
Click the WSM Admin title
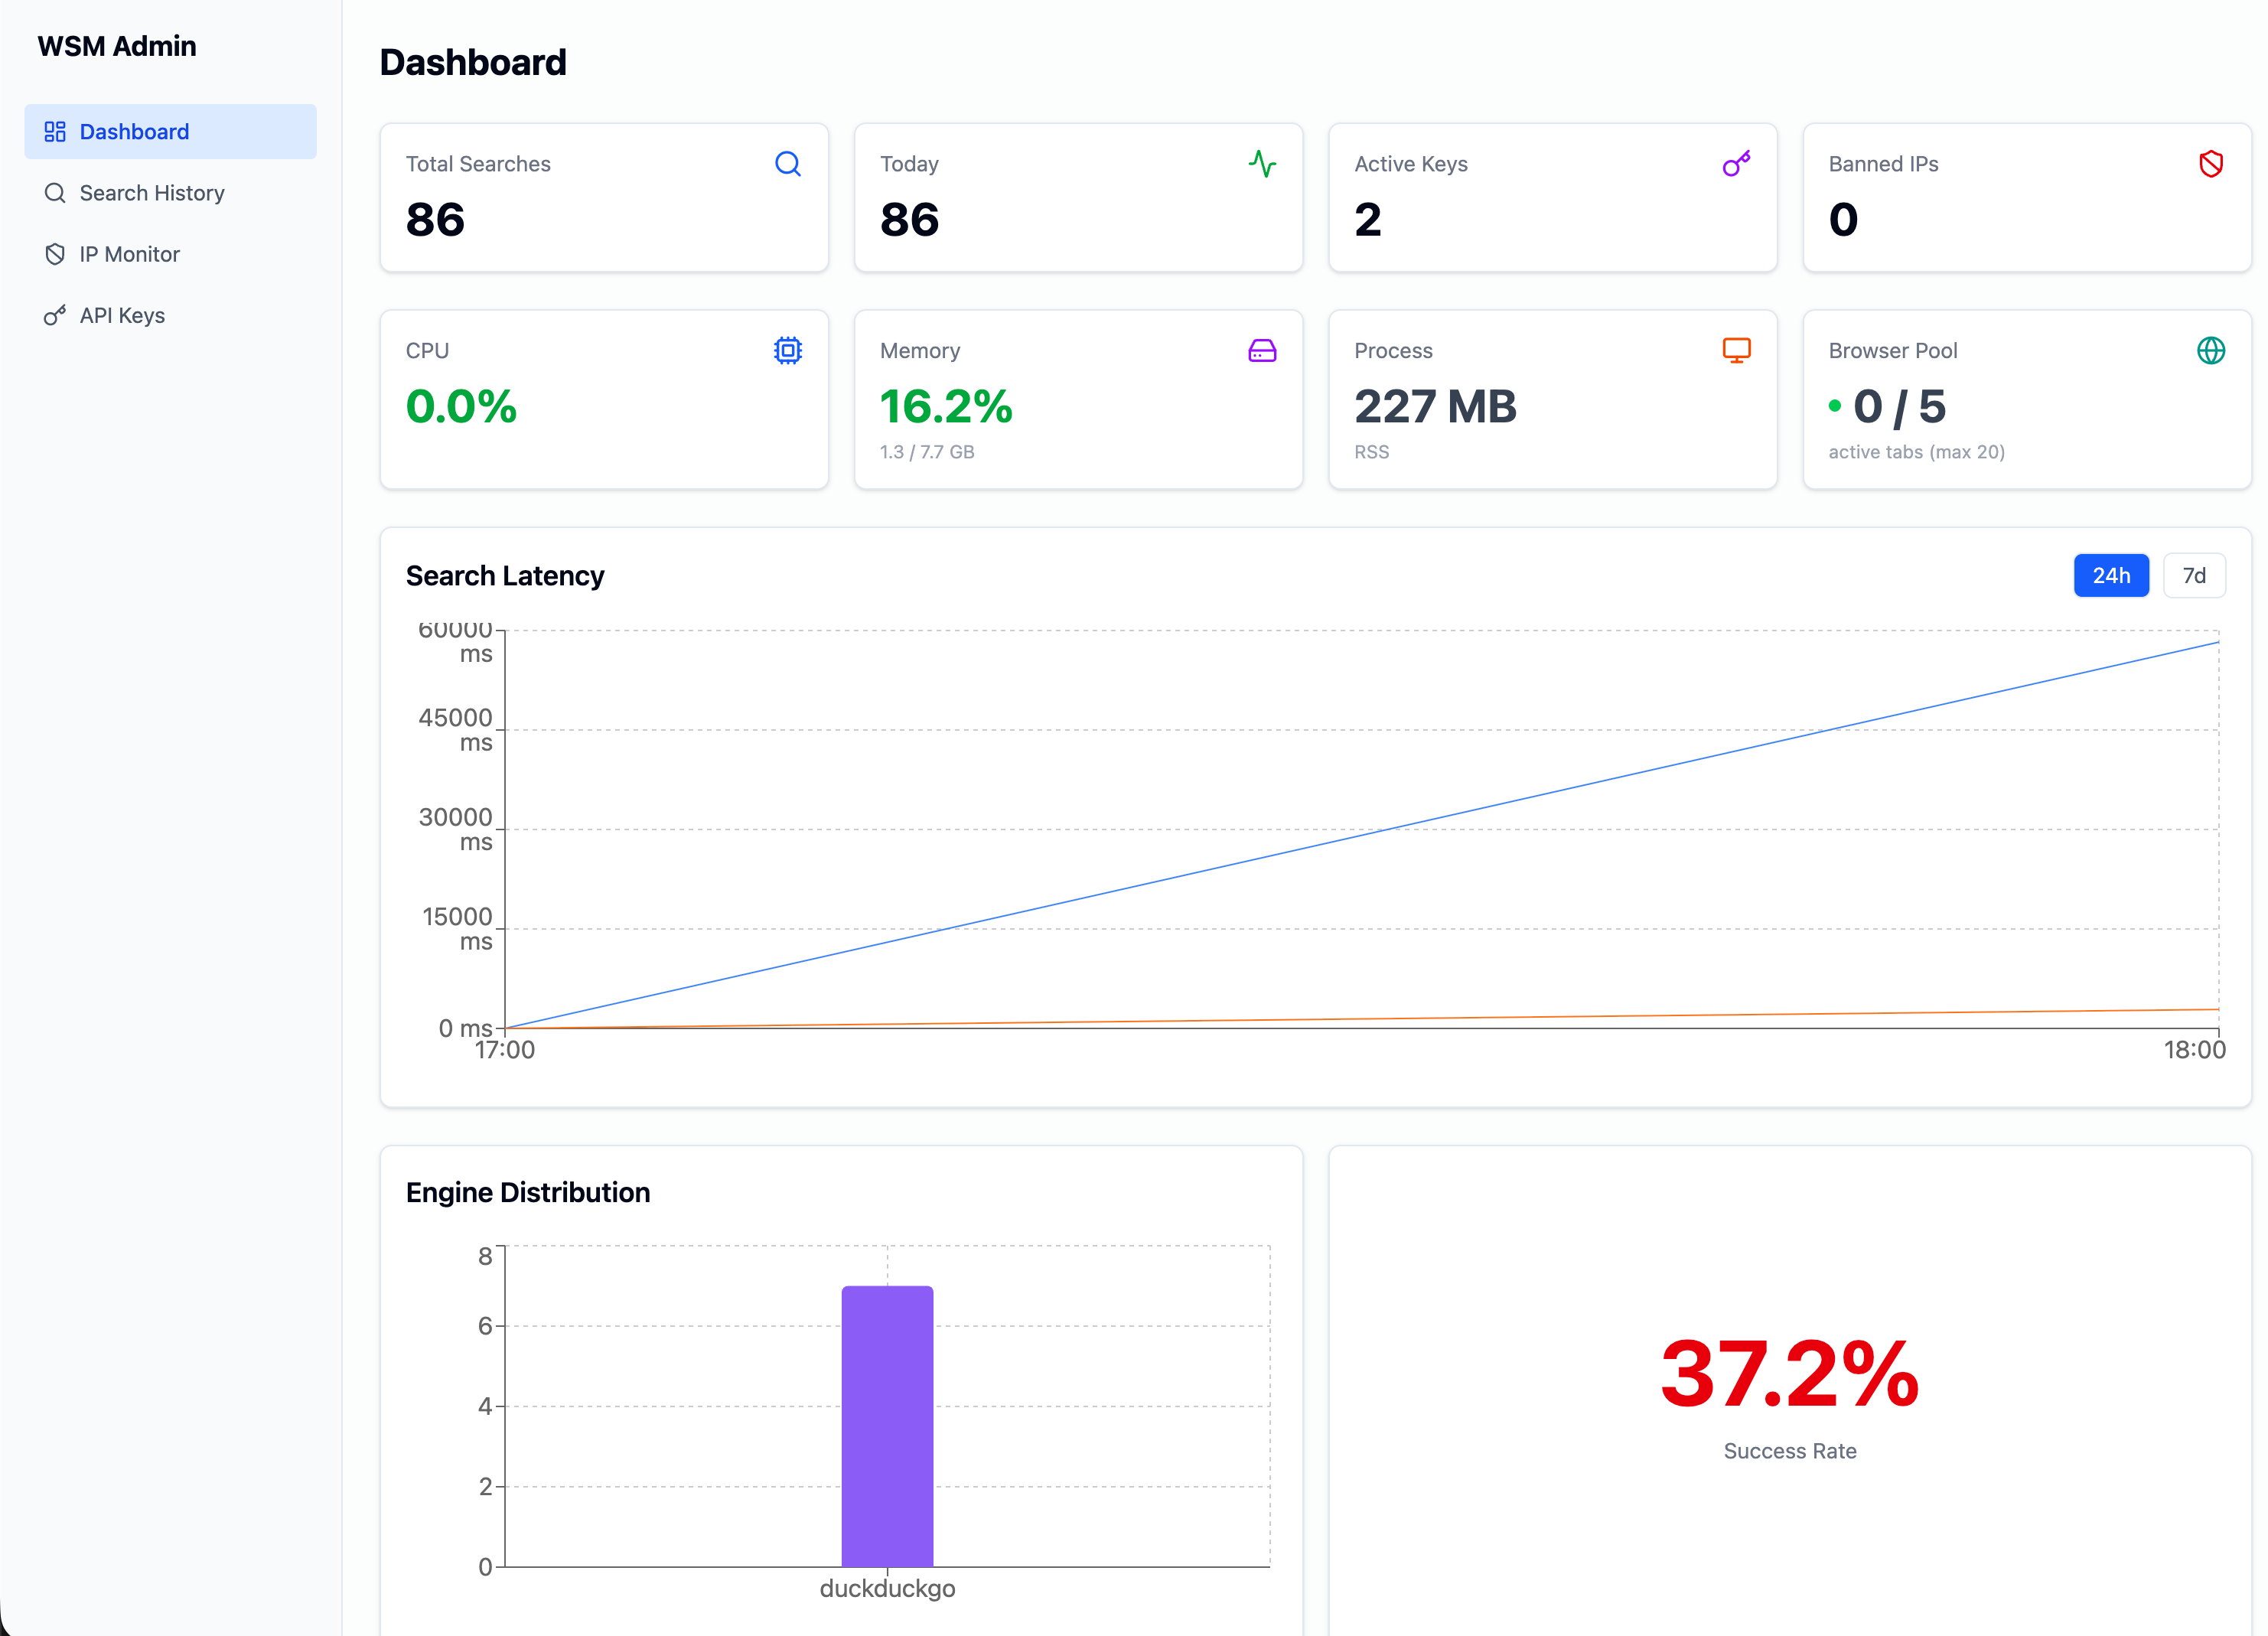117,46
